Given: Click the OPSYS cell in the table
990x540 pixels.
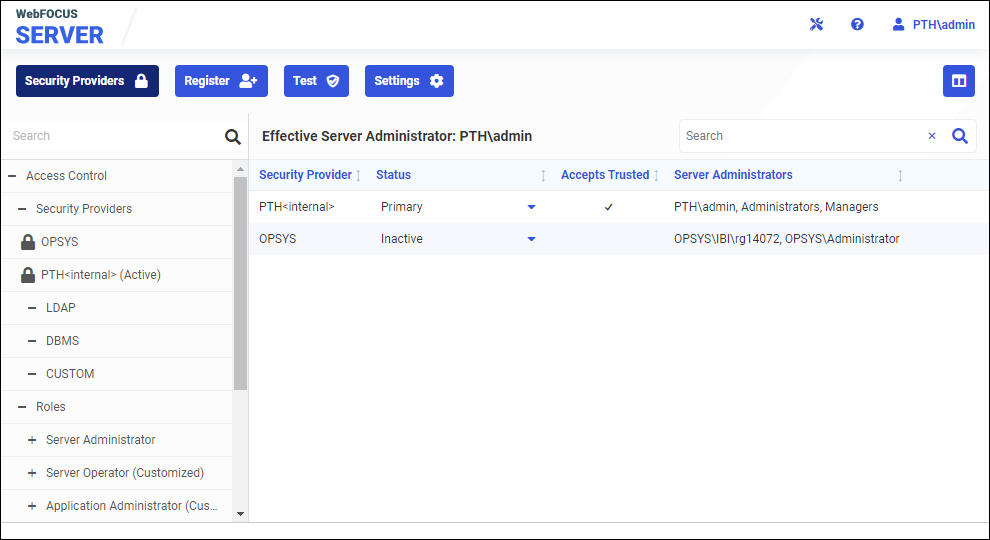Looking at the screenshot, I should 278,239.
